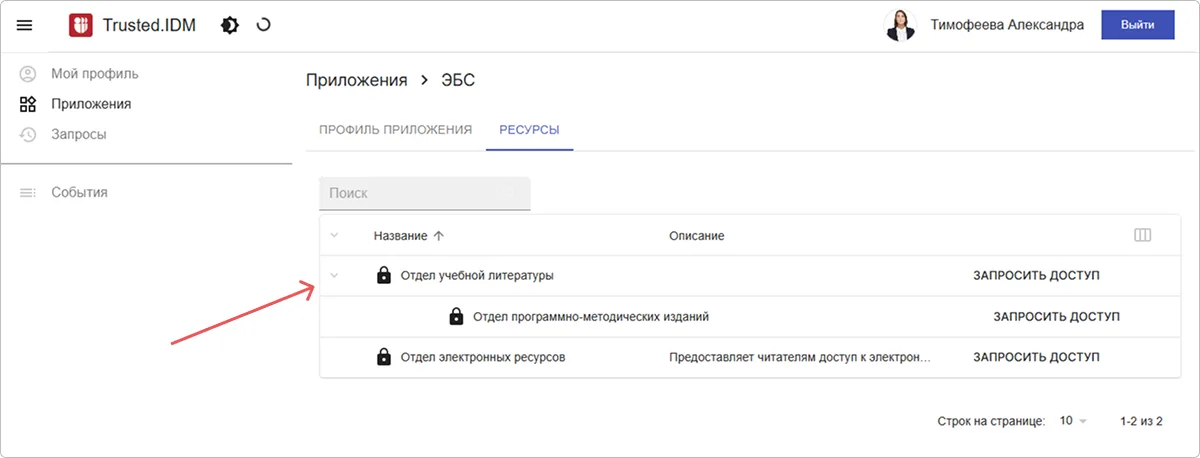Click the circular refresh loading icon
Viewport: 1200px width, 458px height.
264,26
